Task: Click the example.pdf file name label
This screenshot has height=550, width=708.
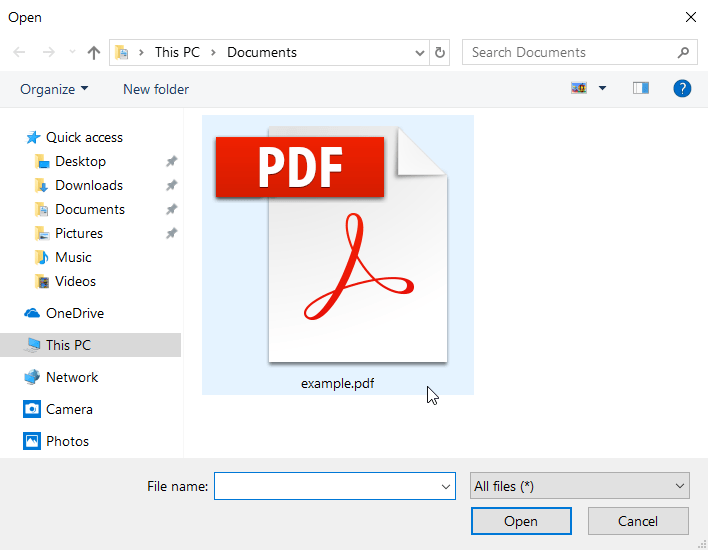Action: 337,383
